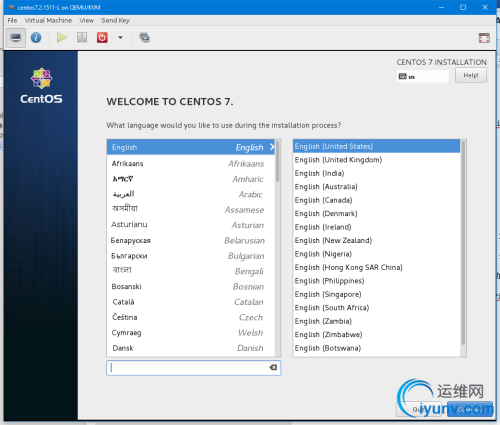Choose English (Denmark) locale
Viewport: 500px width, 425px height.
pyautogui.click(x=377, y=214)
